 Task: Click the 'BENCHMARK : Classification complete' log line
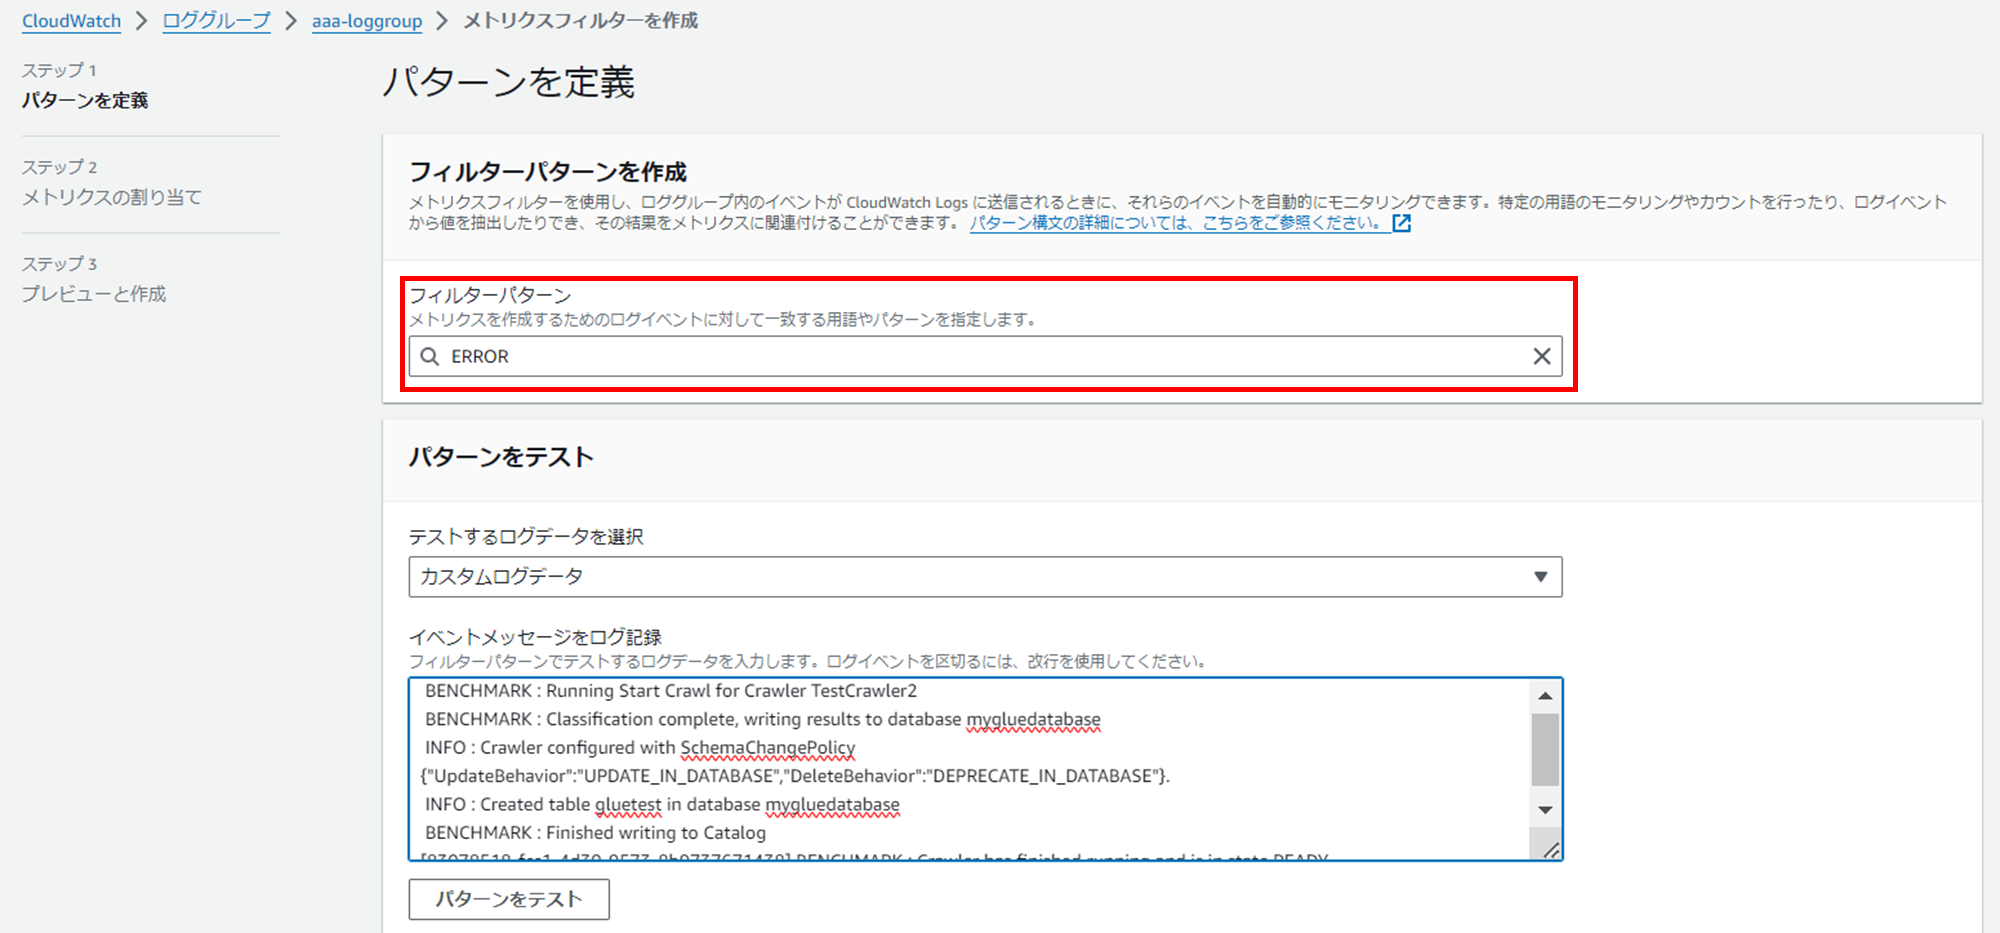point(763,719)
